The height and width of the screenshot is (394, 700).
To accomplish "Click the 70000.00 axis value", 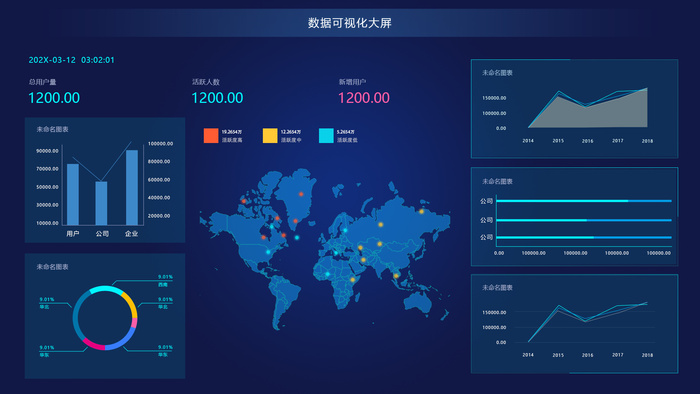I will tap(47, 169).
